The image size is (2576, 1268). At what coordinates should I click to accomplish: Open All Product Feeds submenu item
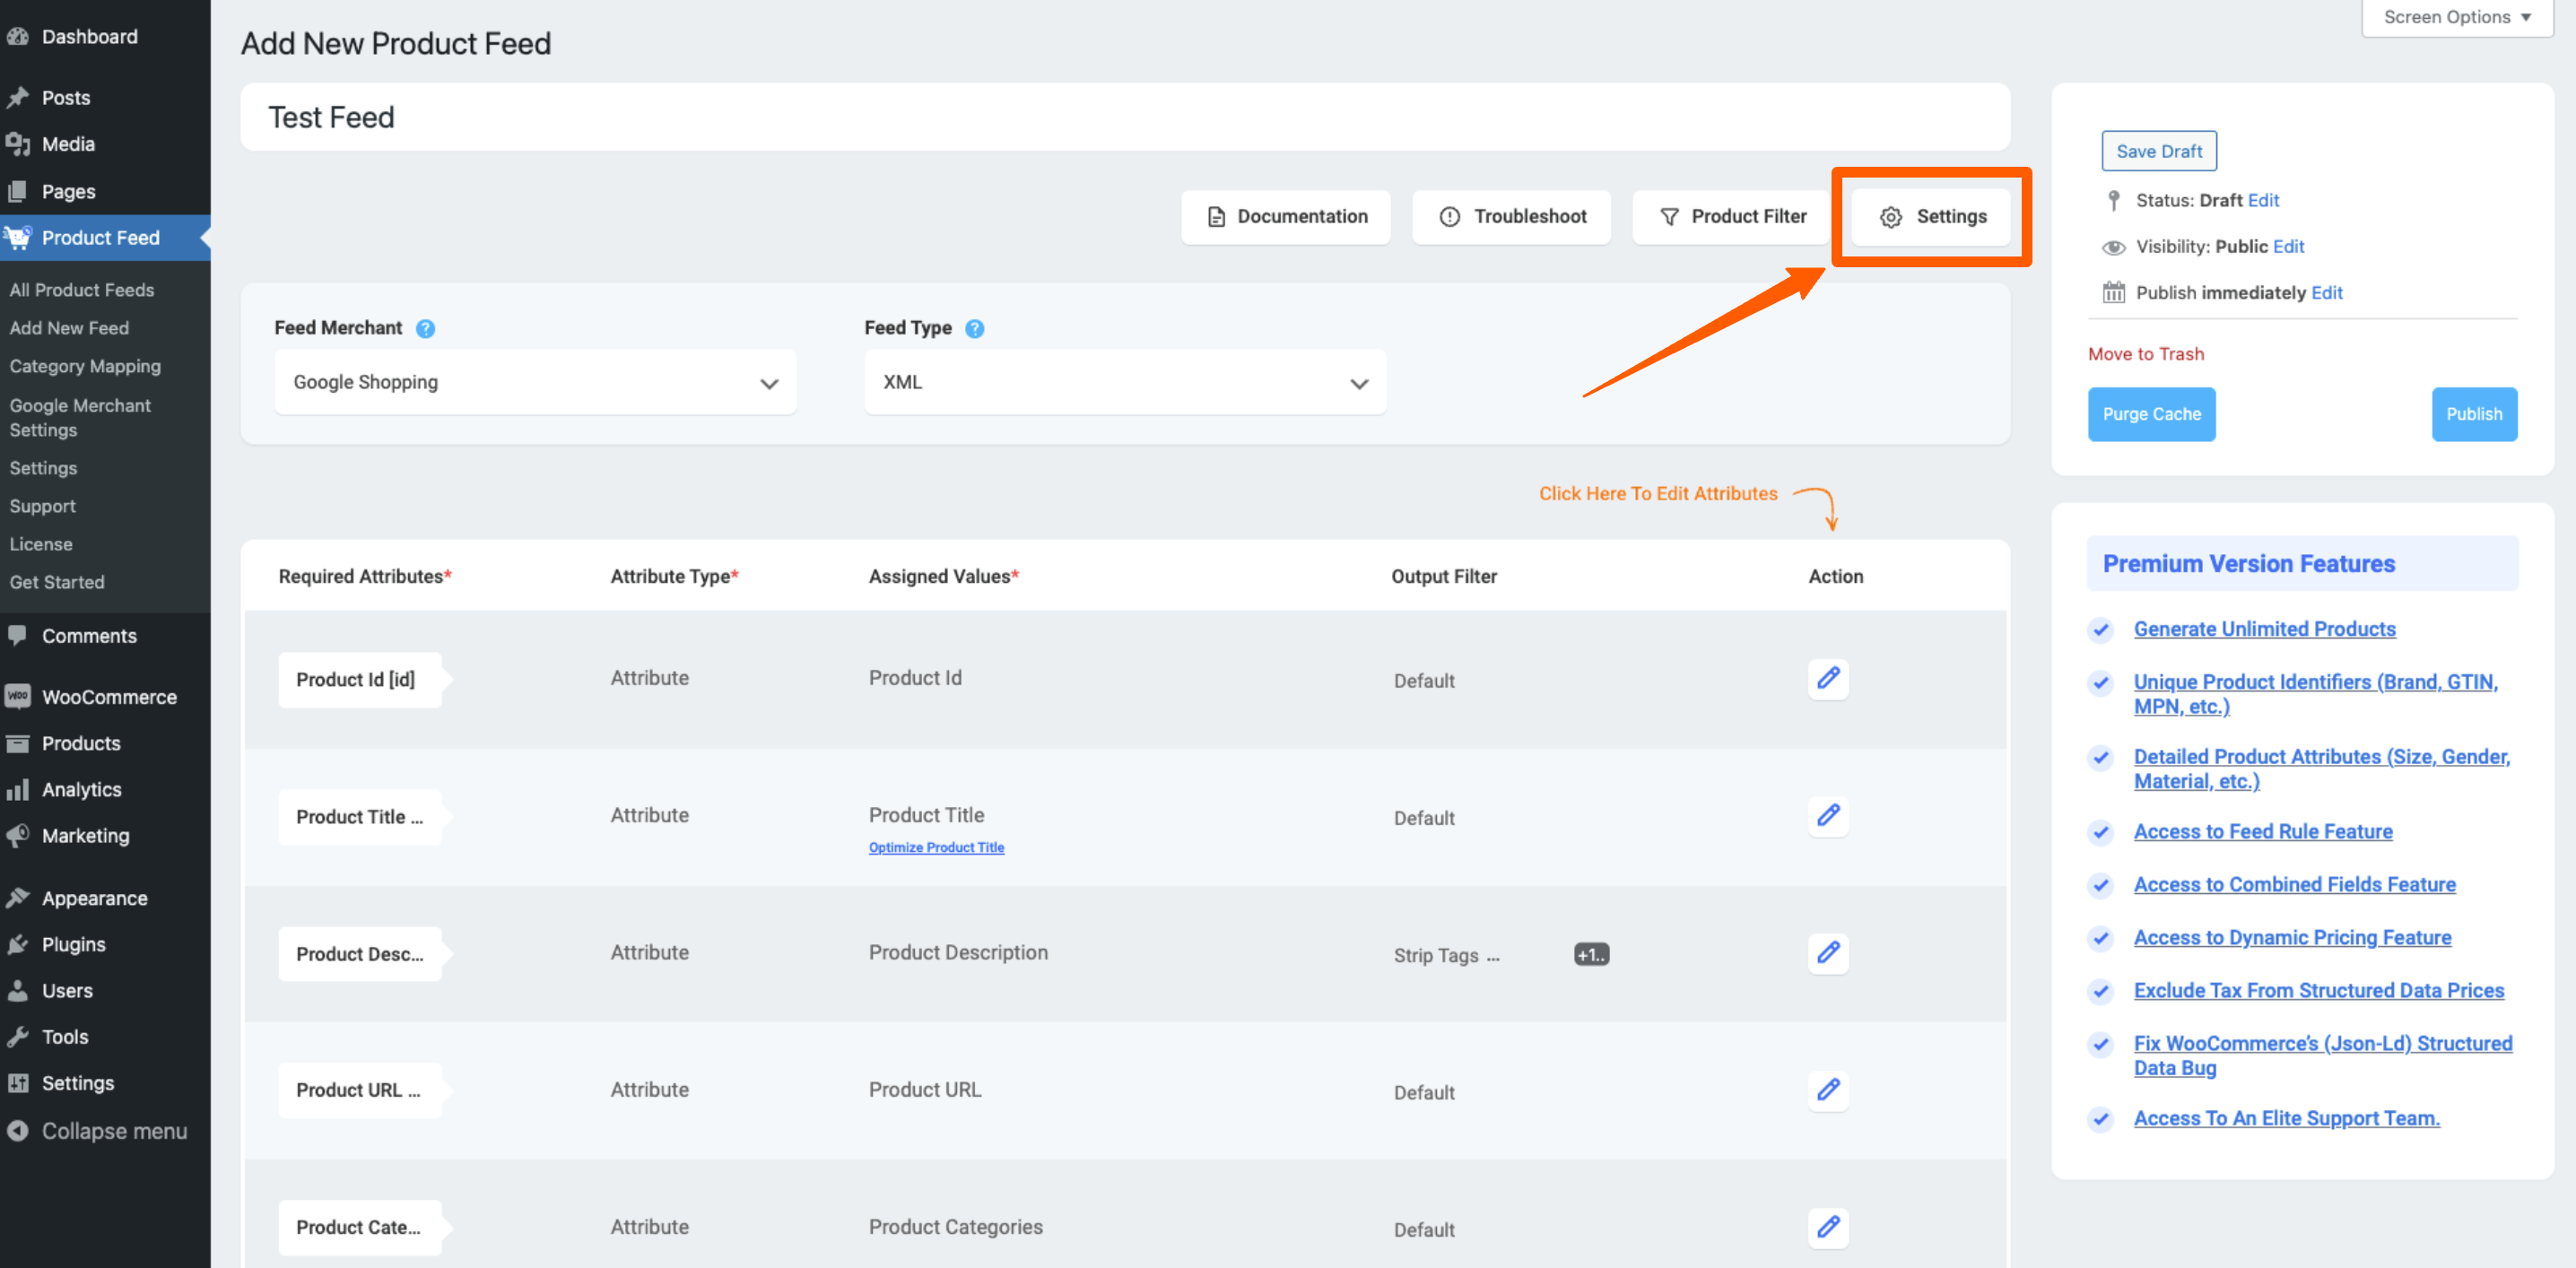click(82, 290)
